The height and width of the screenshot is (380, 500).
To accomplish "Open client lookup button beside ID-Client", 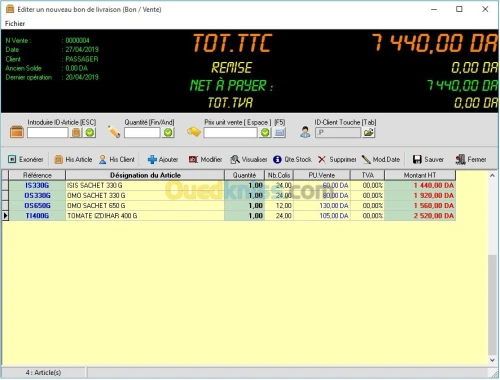I will (x=369, y=133).
